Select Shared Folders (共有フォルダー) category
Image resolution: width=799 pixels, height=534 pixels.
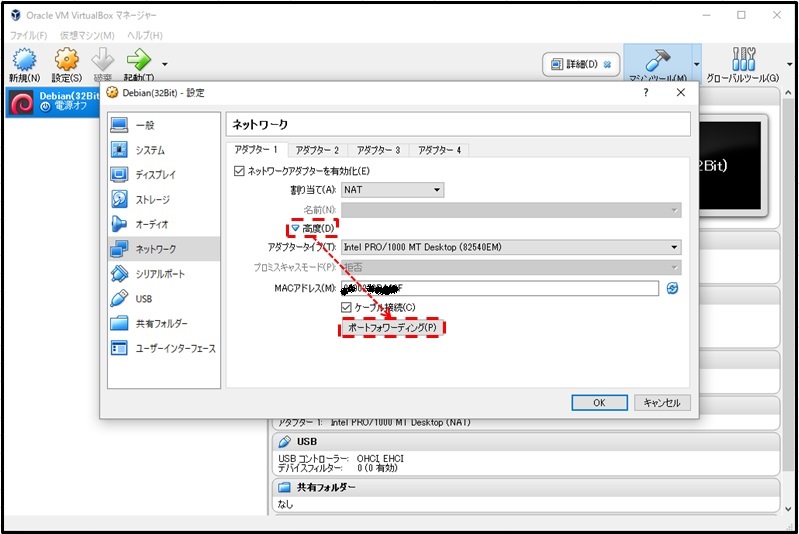(x=164, y=323)
